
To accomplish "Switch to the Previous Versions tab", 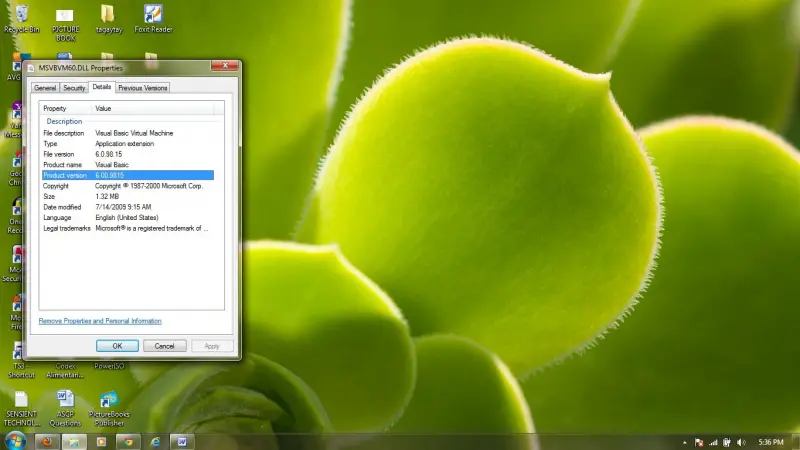I will pyautogui.click(x=143, y=88).
